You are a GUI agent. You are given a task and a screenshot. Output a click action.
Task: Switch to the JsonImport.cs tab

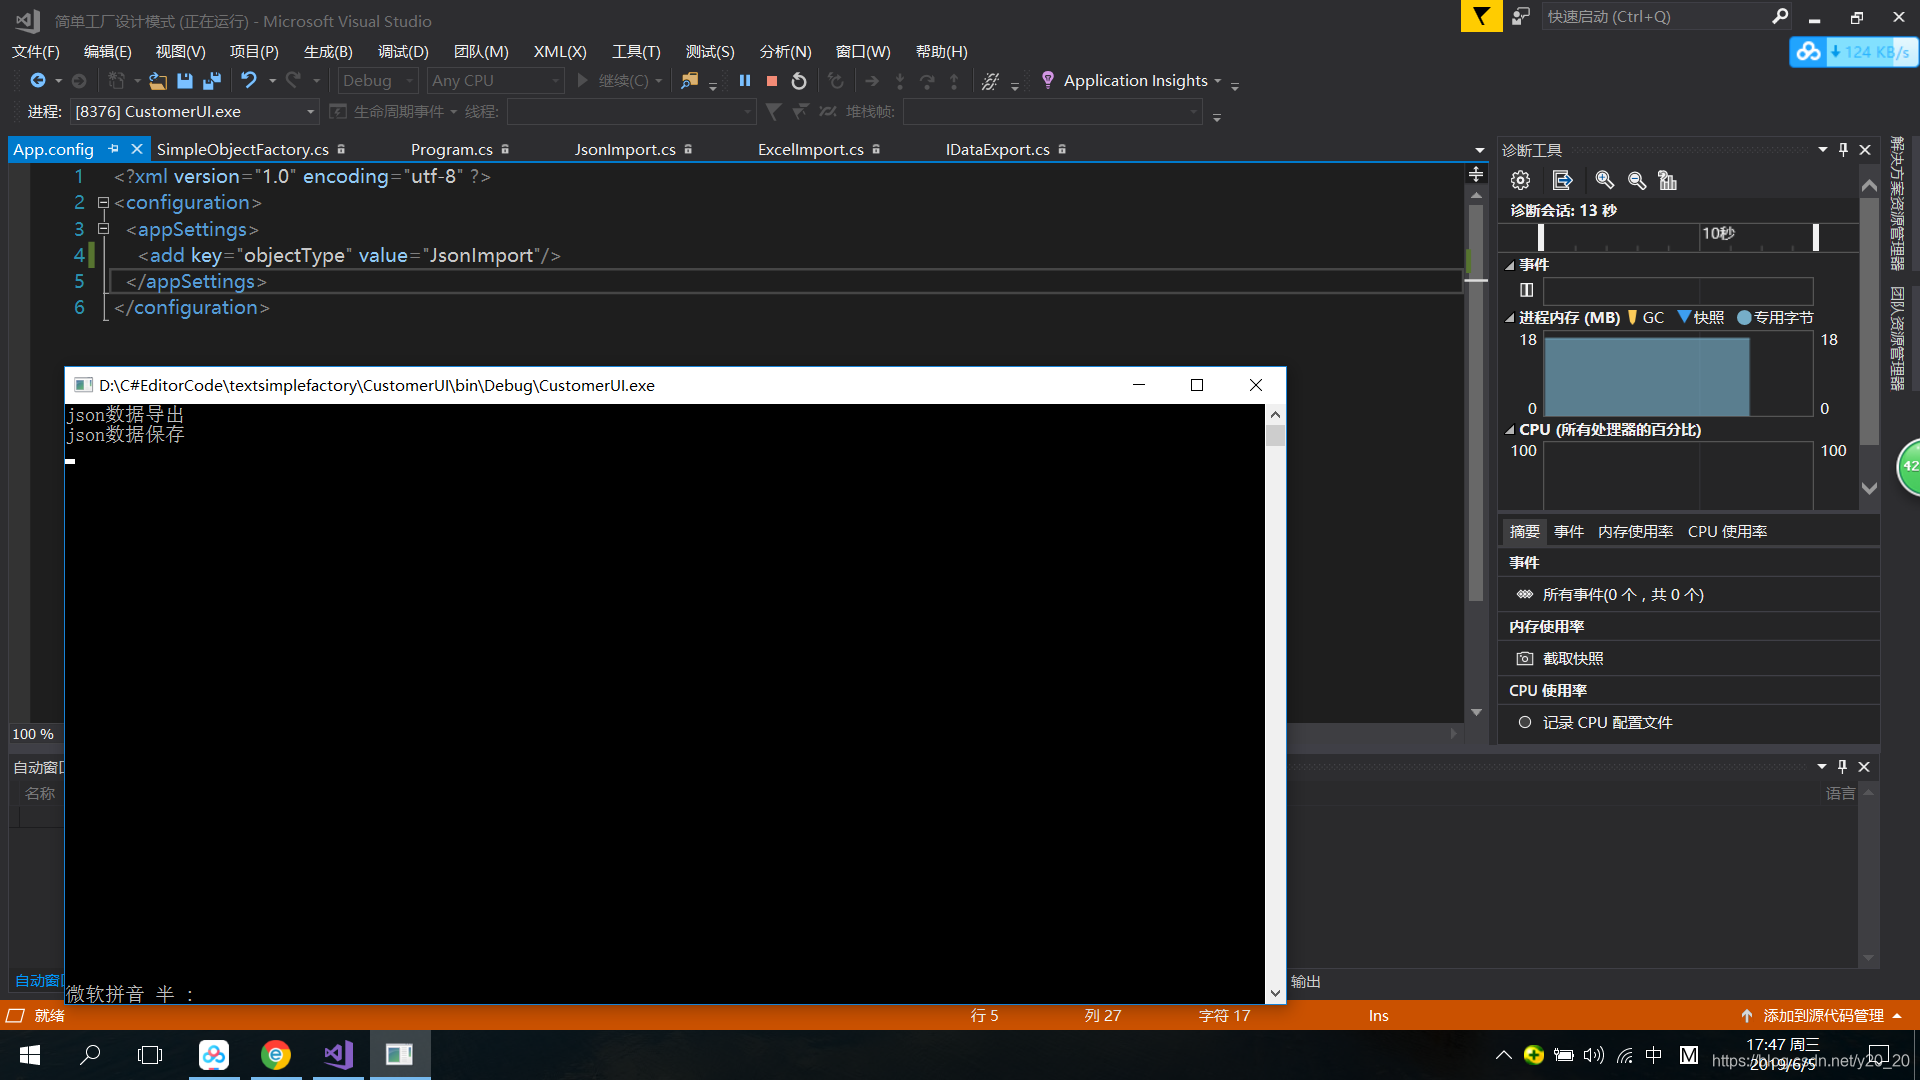[x=625, y=149]
